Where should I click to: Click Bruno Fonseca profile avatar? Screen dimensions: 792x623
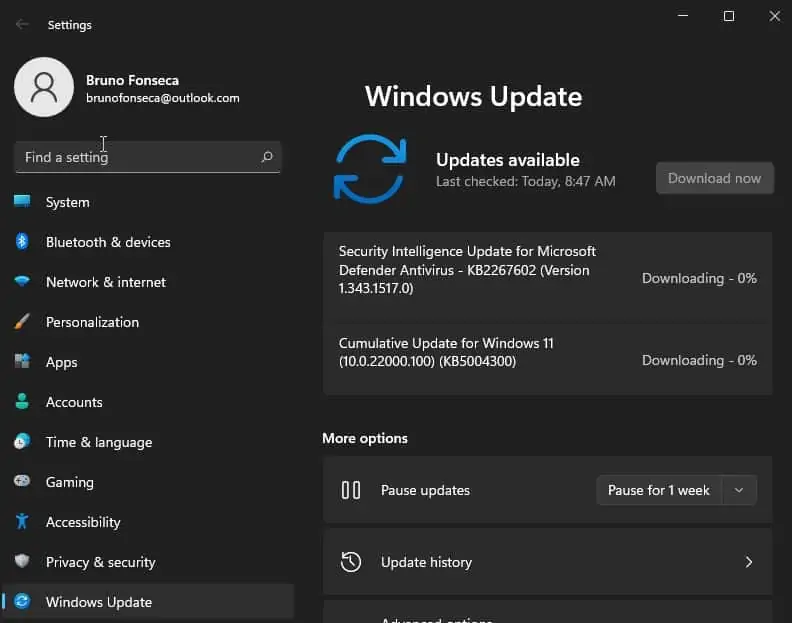pyautogui.click(x=44, y=87)
